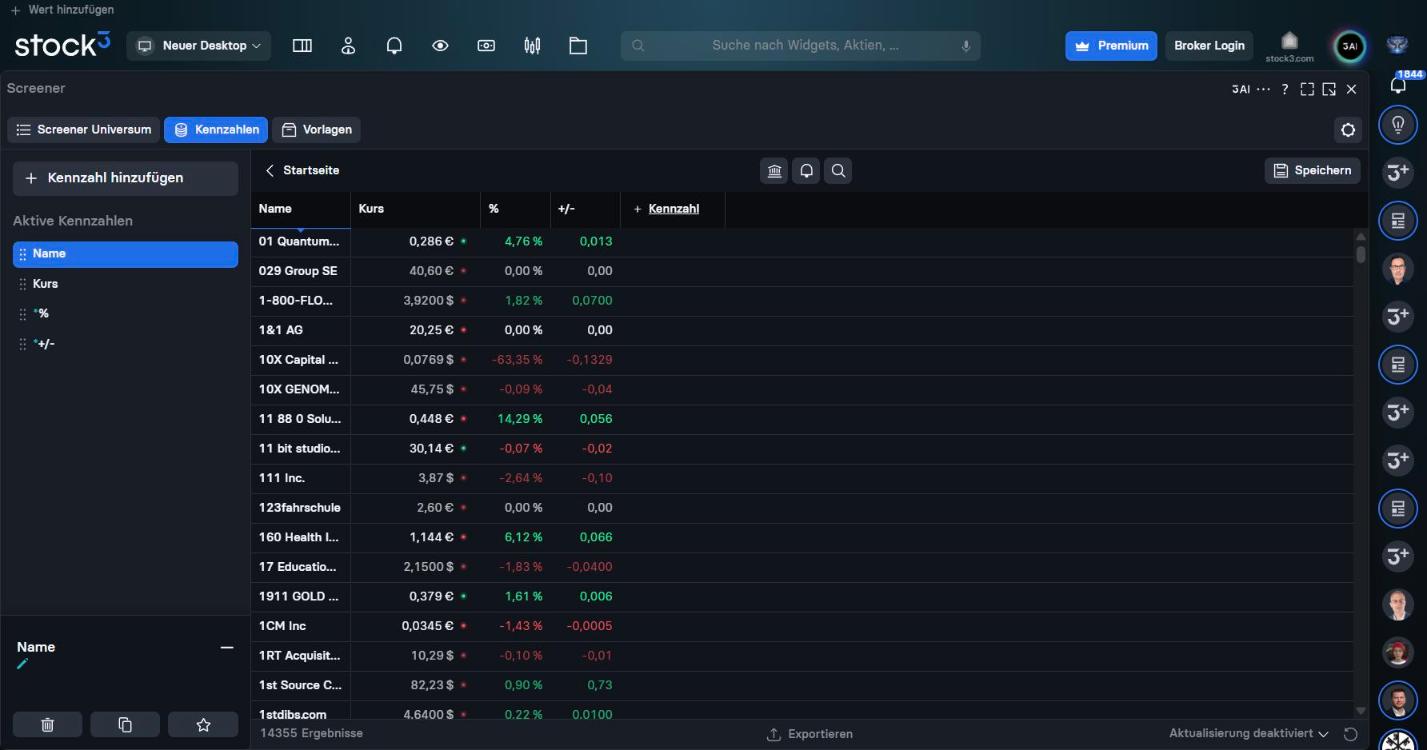This screenshot has width=1427, height=750.
Task: Open the Screener three-dots menu
Action: (1263, 89)
